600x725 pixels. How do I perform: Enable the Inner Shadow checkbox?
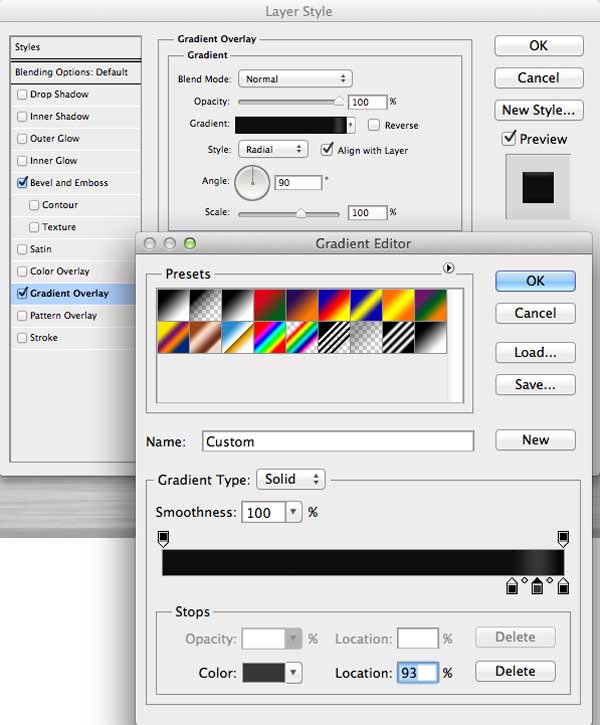pos(22,117)
